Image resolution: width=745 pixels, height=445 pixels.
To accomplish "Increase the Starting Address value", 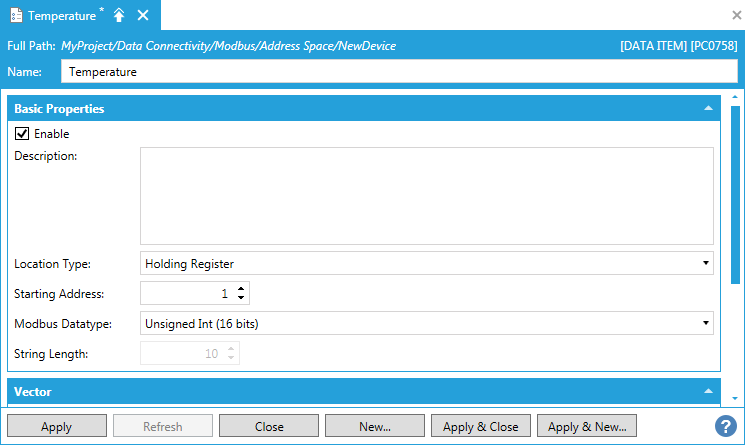I will click(241, 288).
